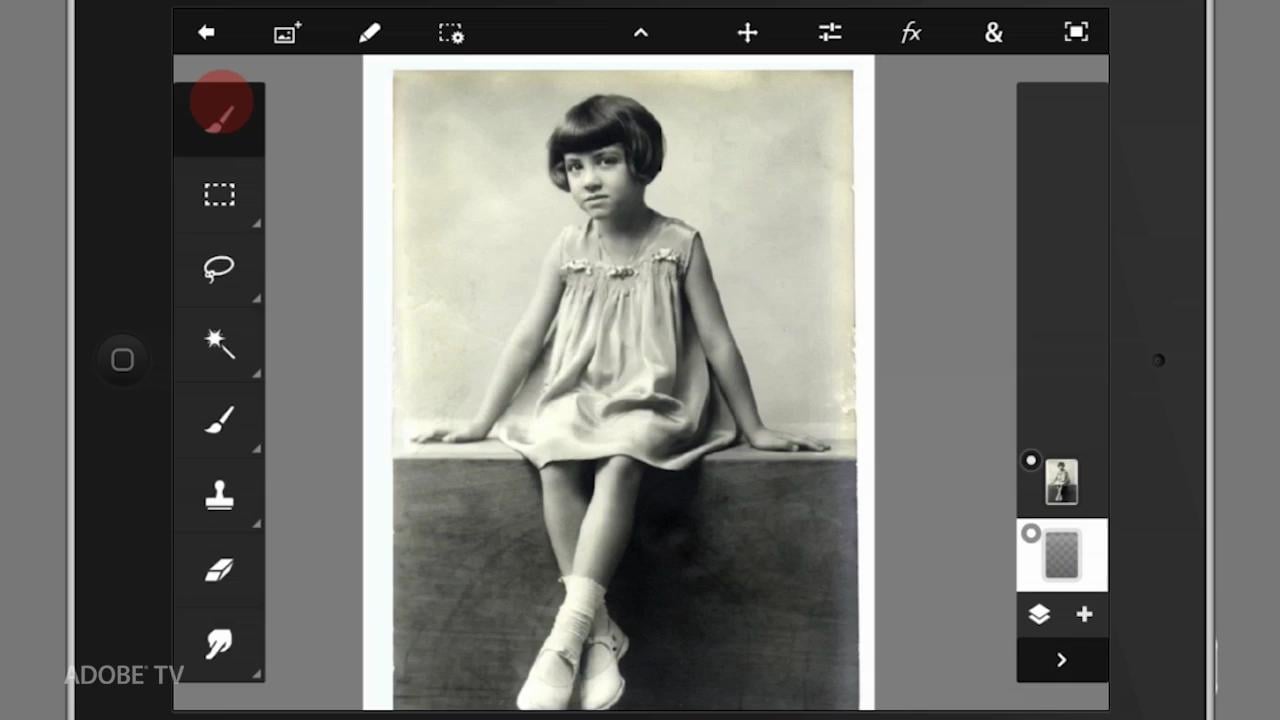The width and height of the screenshot is (1280, 720).
Task: Add a new layer with the plus button
Action: pyautogui.click(x=1084, y=615)
